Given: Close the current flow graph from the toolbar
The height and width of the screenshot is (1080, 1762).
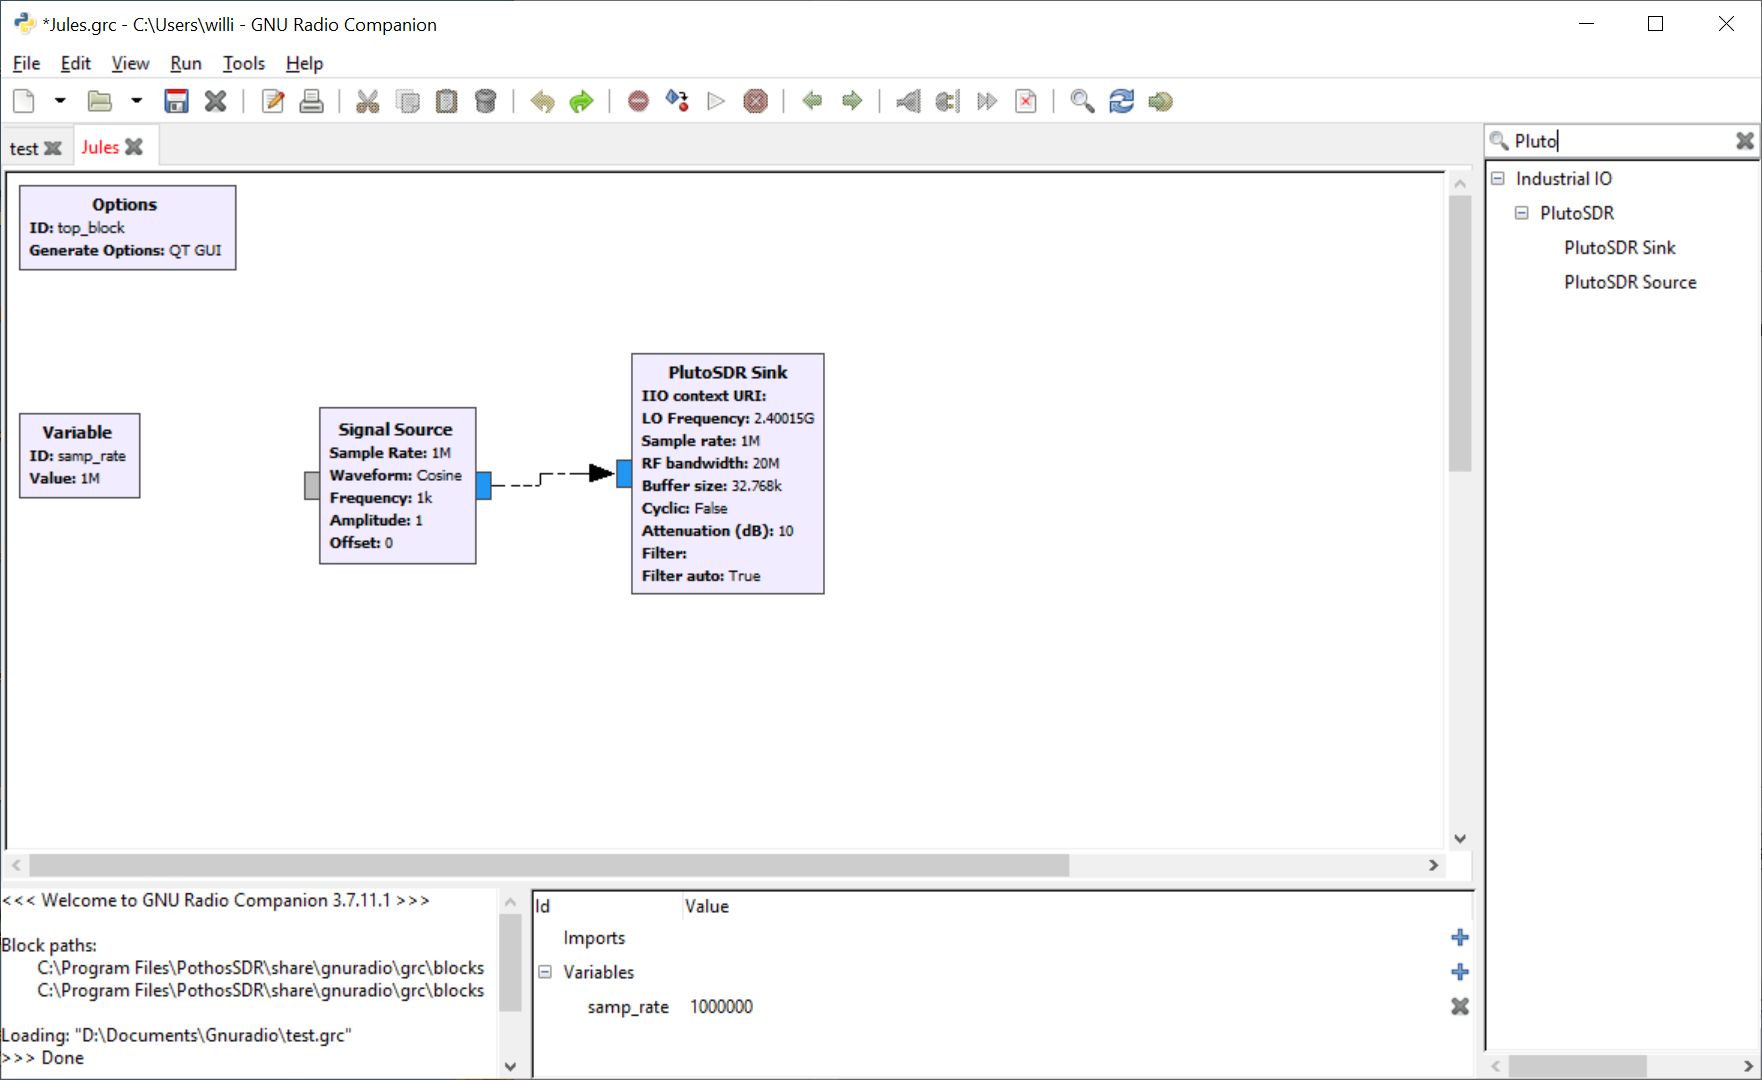Looking at the screenshot, I should coord(216,101).
